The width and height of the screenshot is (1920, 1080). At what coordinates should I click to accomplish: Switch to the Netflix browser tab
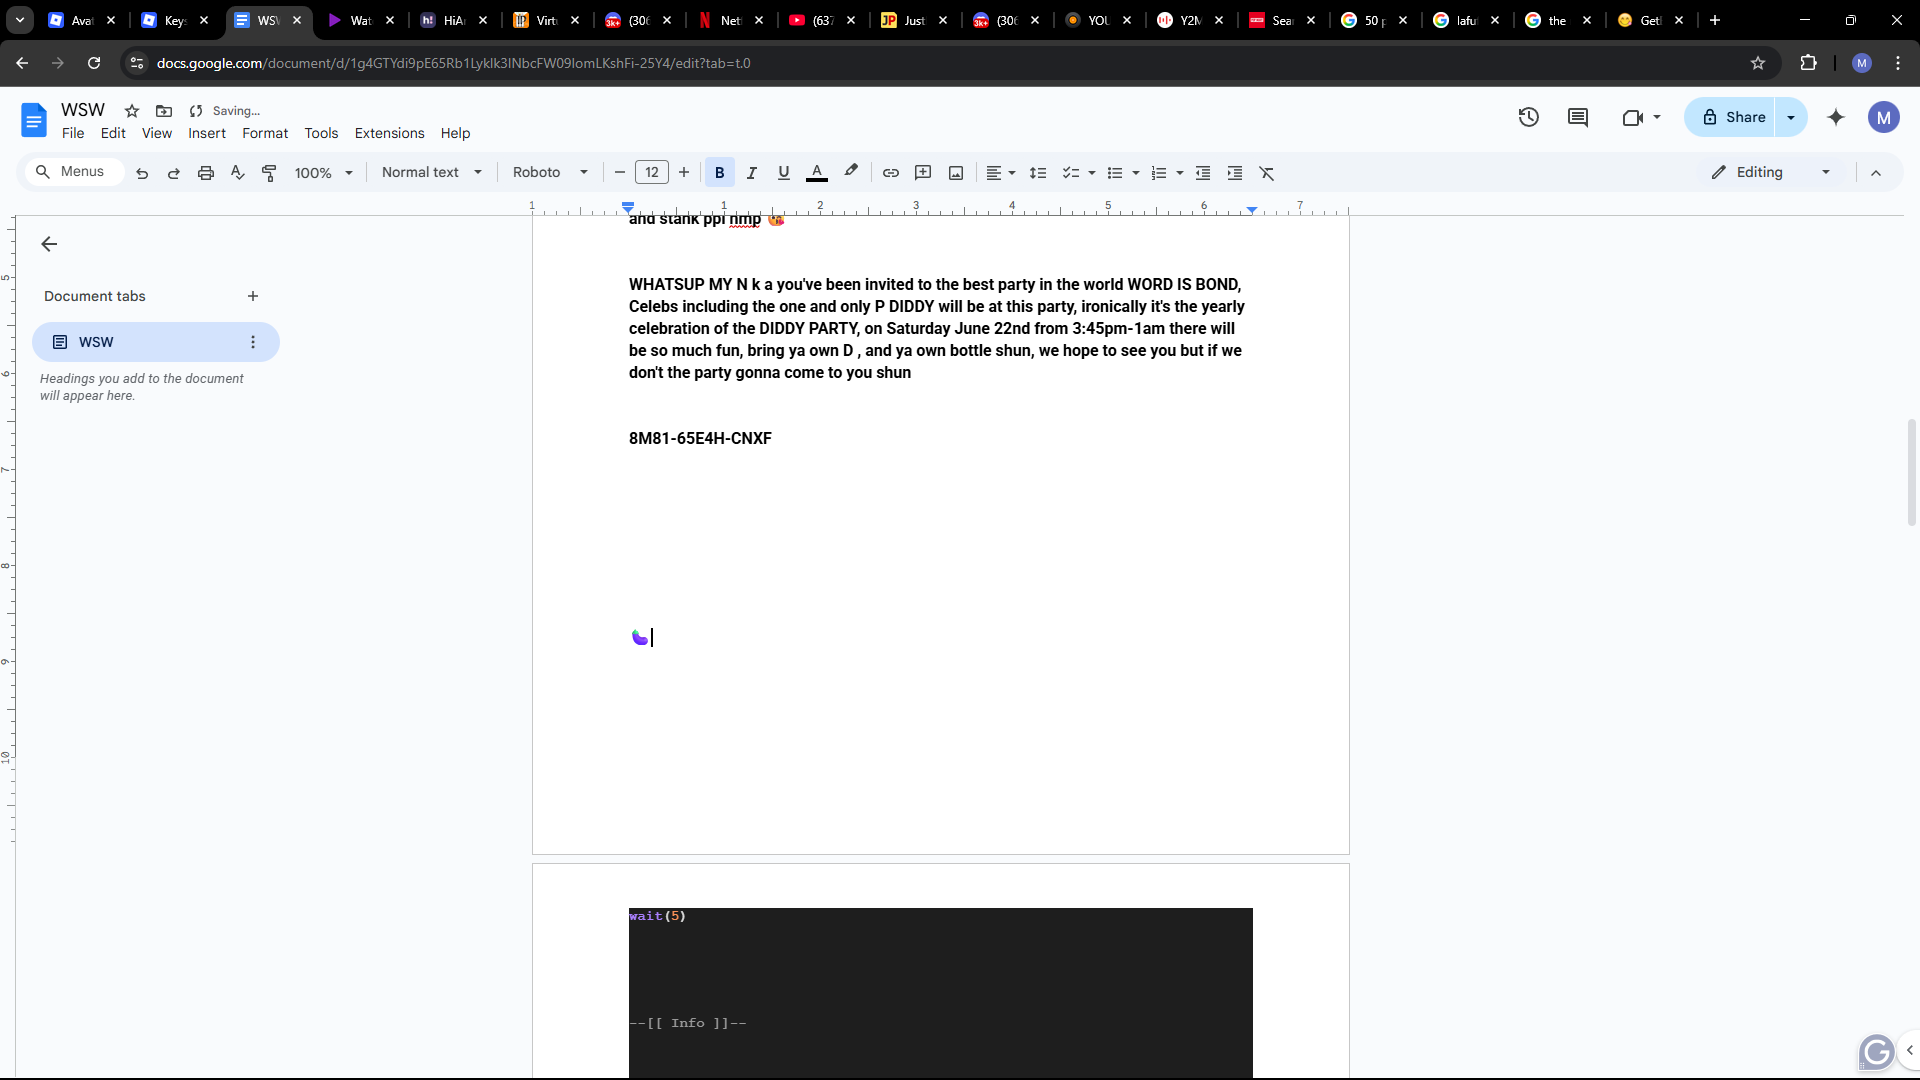click(732, 20)
